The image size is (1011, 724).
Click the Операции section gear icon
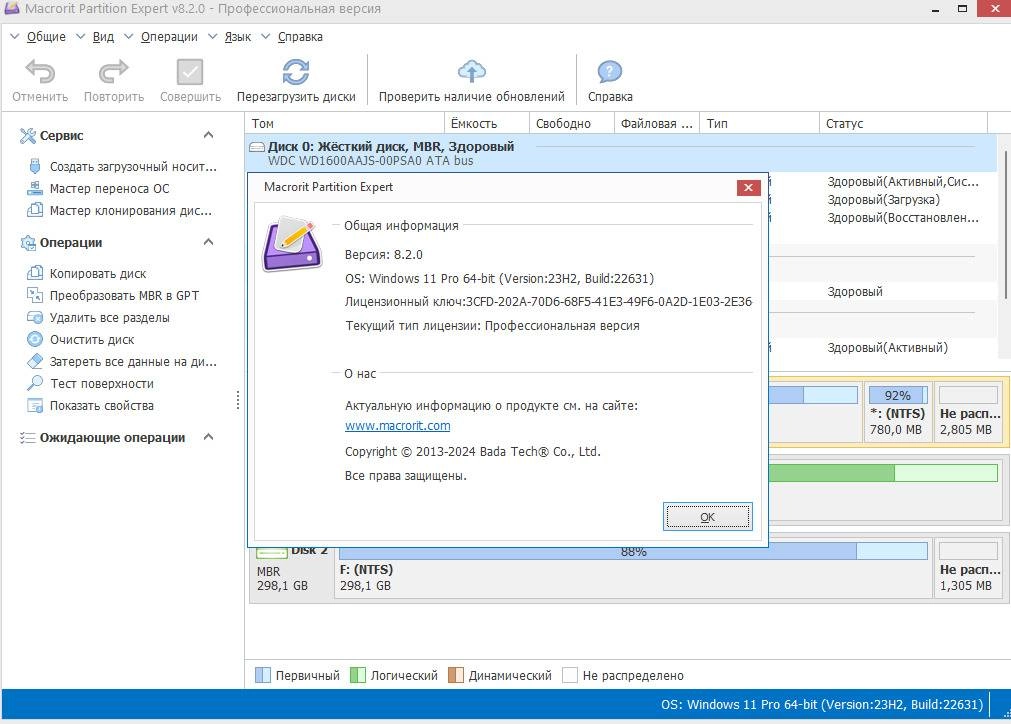pos(28,242)
